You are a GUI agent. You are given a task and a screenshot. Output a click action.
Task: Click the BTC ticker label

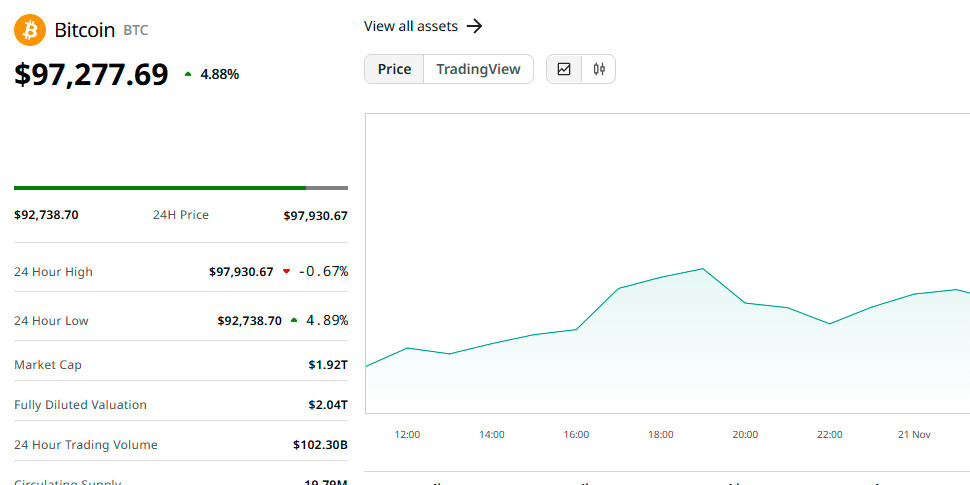(x=135, y=31)
